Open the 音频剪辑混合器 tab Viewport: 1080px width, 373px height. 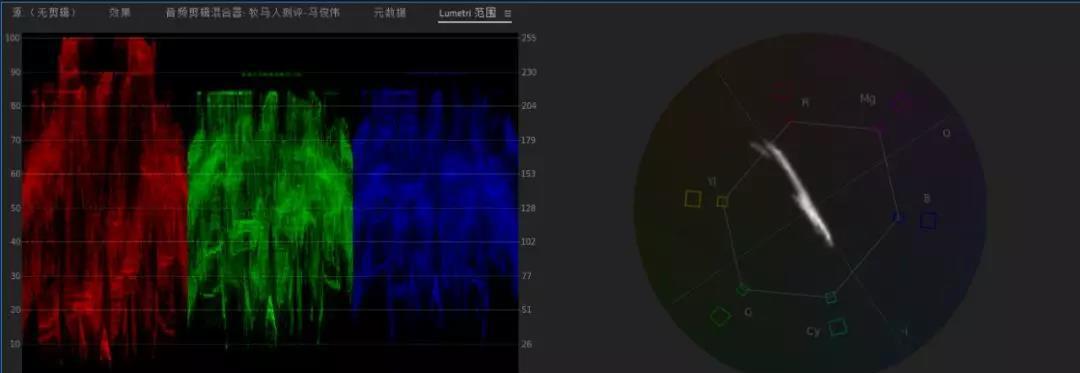point(253,13)
